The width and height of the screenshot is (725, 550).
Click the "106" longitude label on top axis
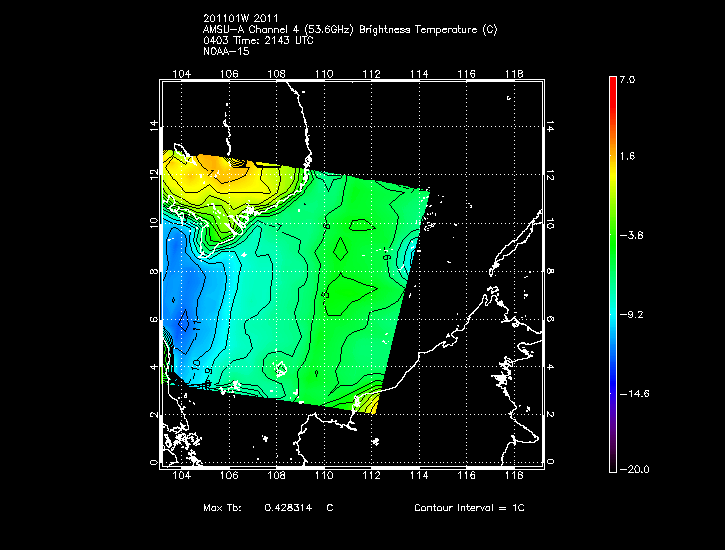(229, 74)
